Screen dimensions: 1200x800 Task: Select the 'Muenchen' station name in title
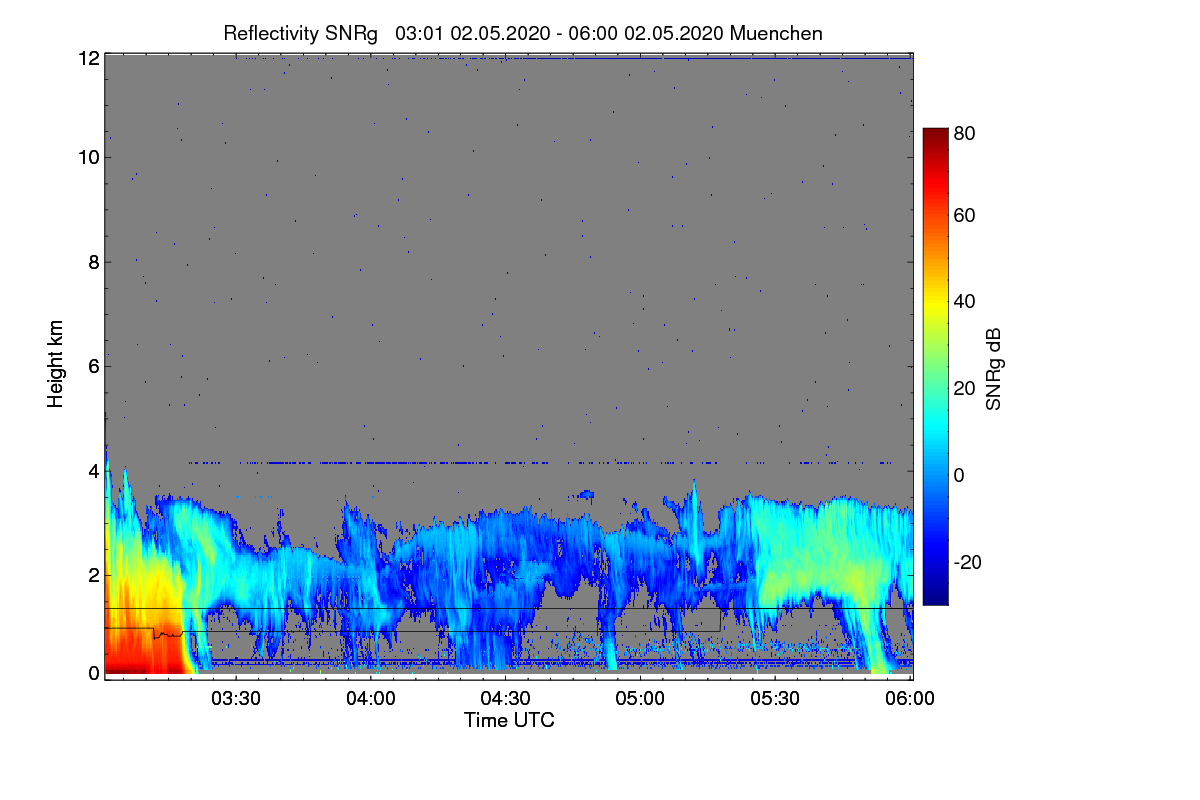(776, 33)
